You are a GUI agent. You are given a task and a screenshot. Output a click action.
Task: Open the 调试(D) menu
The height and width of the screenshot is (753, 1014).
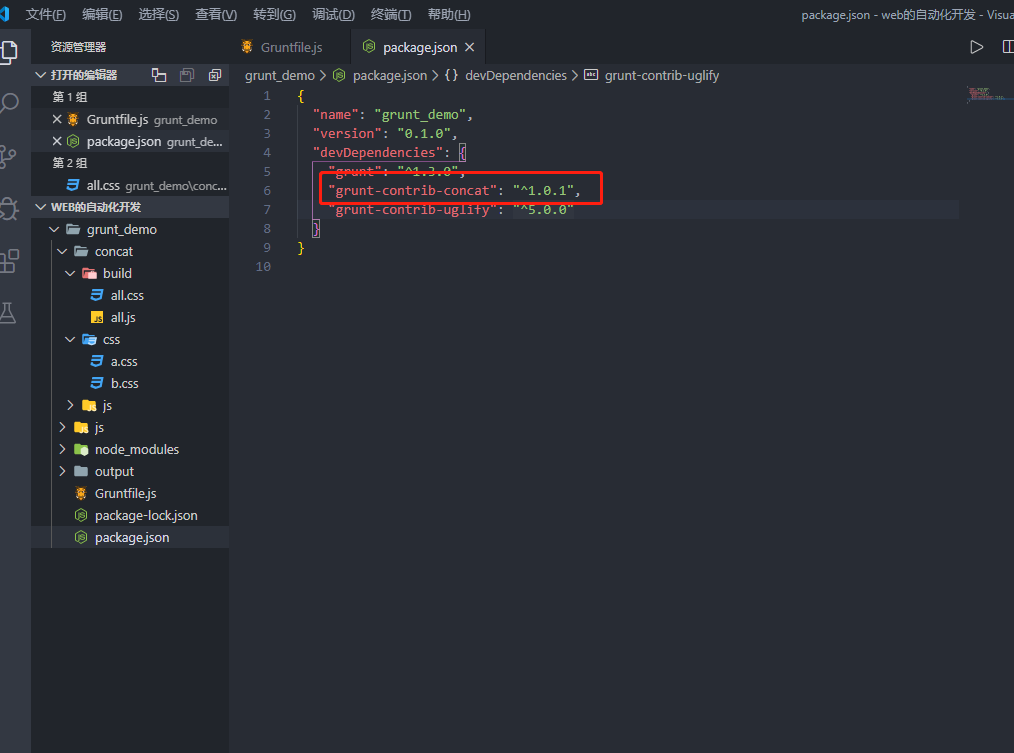pyautogui.click(x=333, y=14)
